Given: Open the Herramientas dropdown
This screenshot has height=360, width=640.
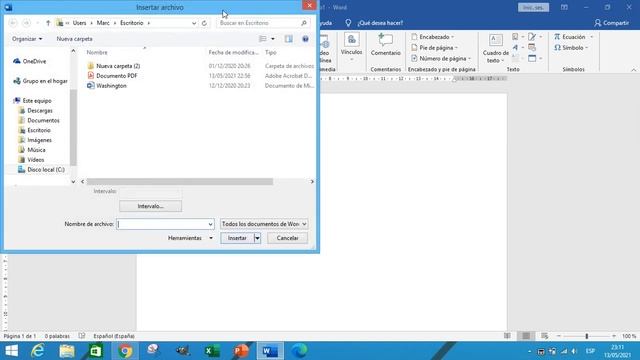Looking at the screenshot, I should (190, 238).
